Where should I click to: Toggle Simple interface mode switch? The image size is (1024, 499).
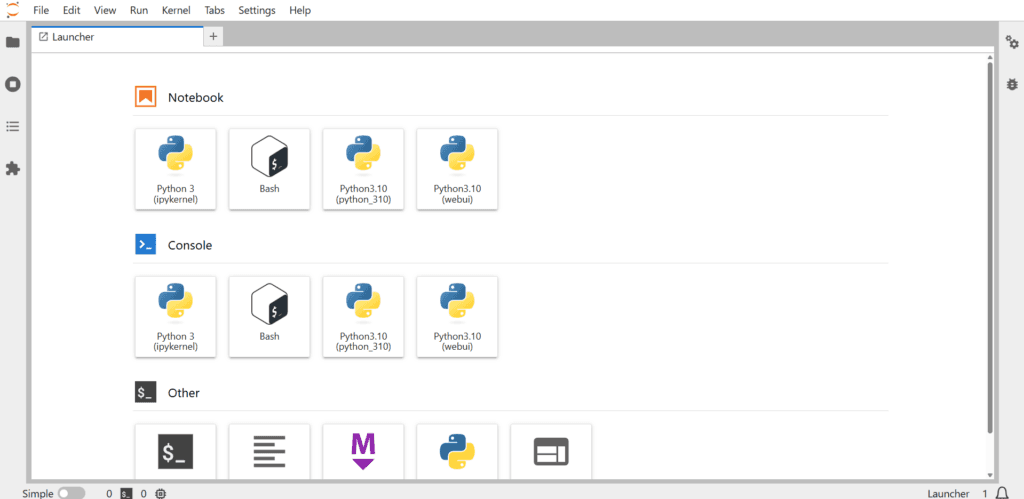71,493
